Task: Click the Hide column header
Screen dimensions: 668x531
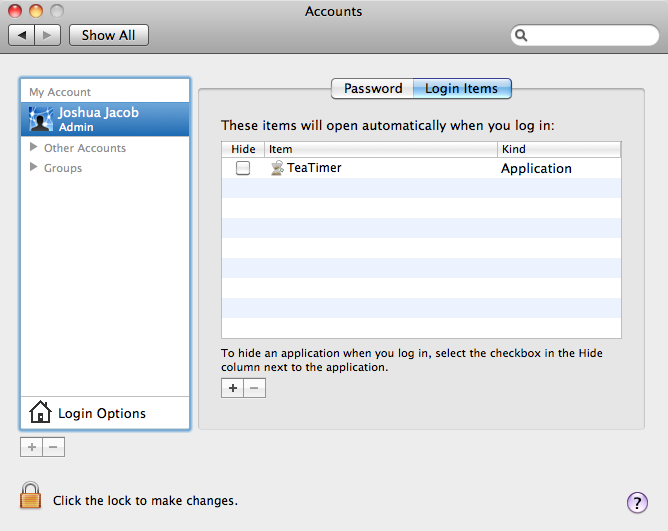Action: click(x=243, y=149)
